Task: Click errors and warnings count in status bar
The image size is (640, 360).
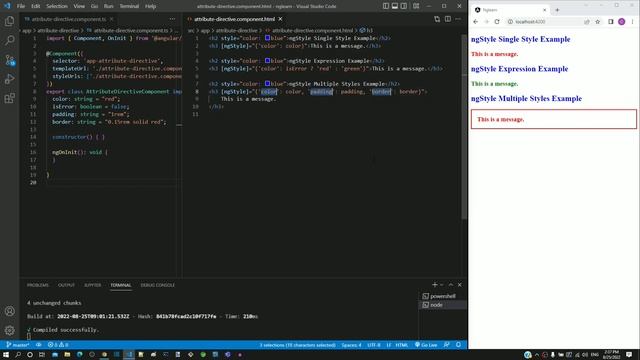Action: click(58, 345)
